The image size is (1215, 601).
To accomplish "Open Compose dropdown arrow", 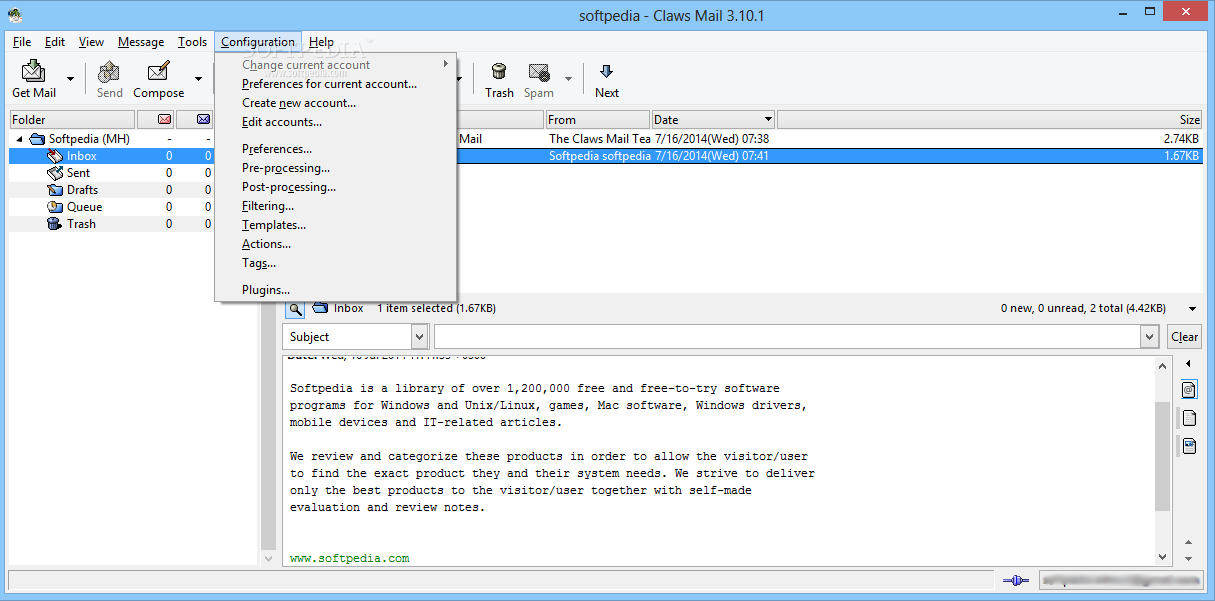I will click(x=198, y=79).
